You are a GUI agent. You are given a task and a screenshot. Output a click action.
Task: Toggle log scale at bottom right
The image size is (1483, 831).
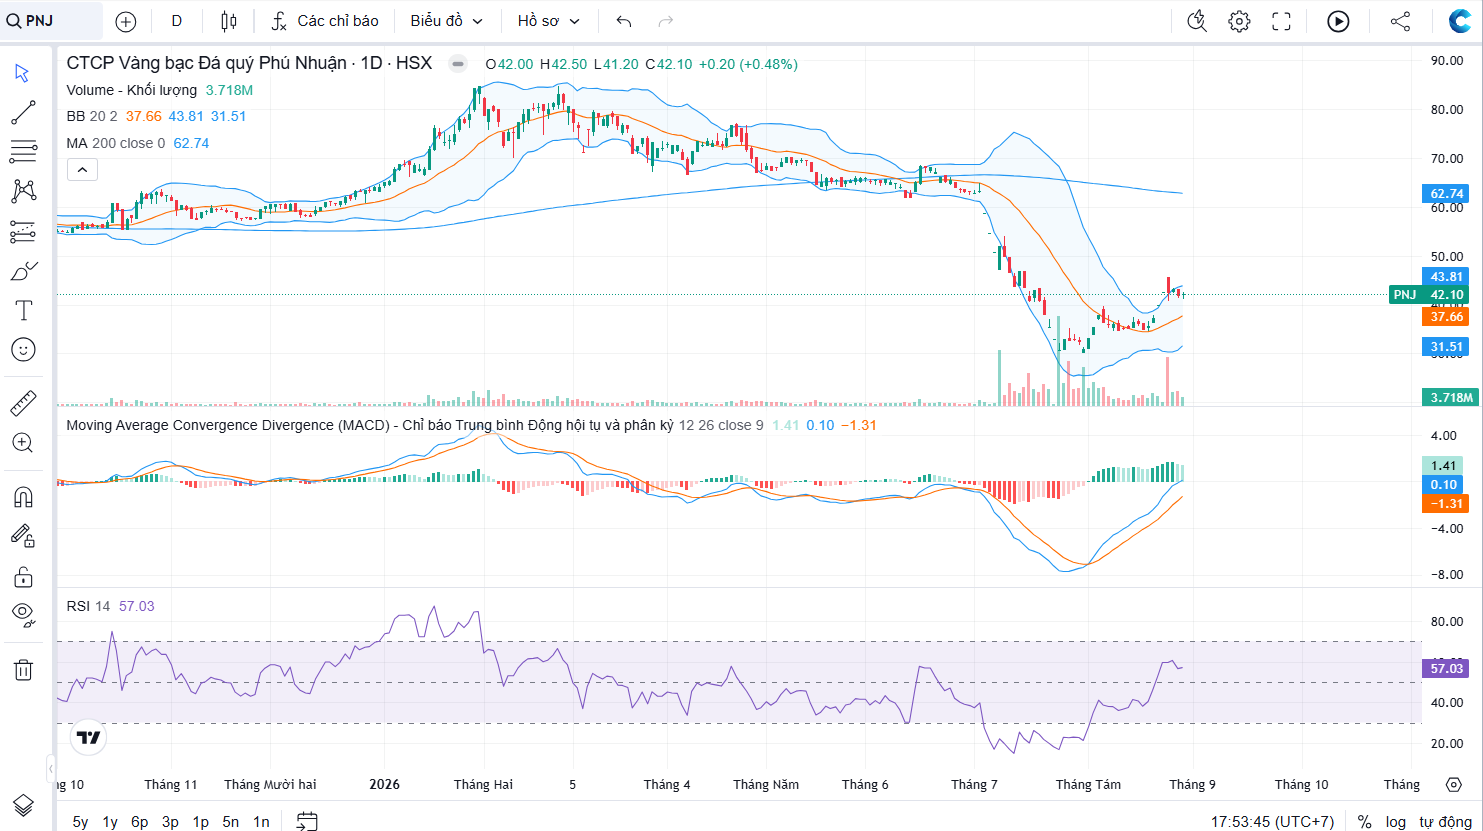click(x=1395, y=822)
